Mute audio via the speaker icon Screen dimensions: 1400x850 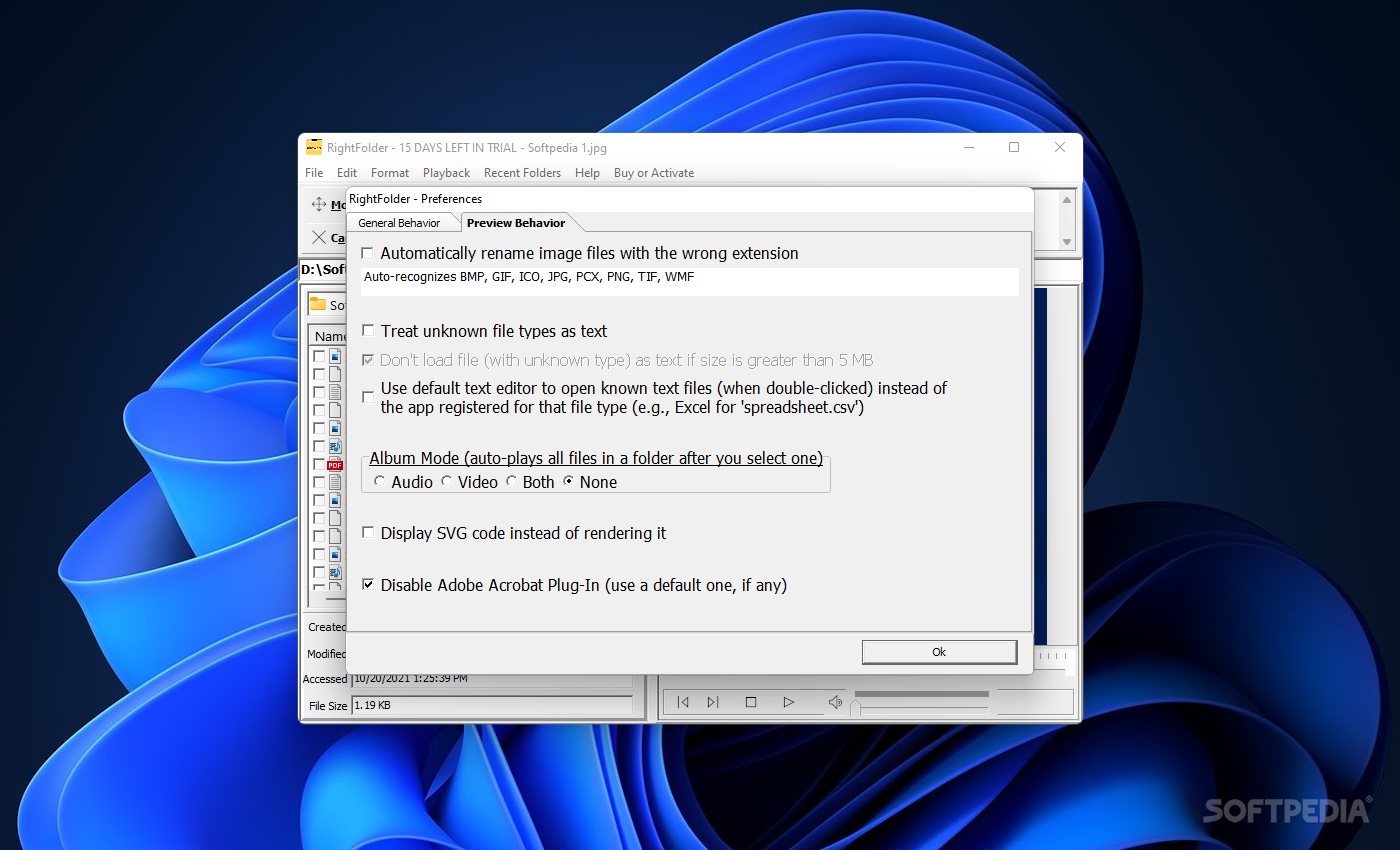[835, 702]
